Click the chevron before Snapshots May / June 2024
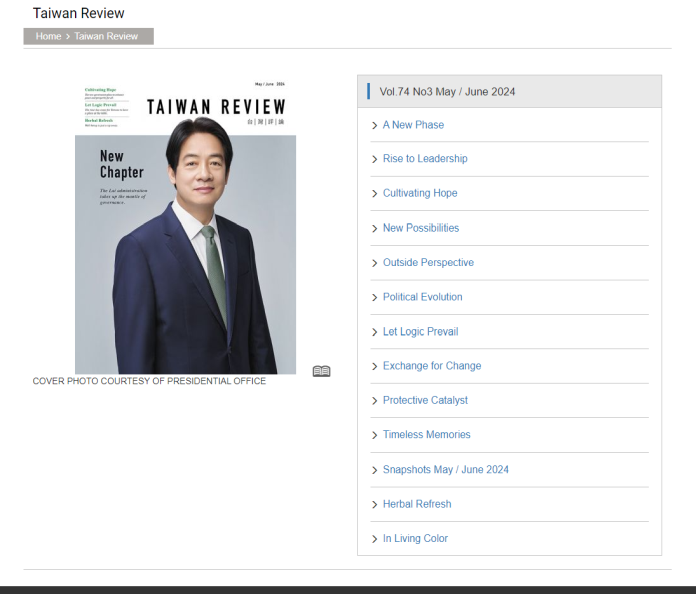This screenshot has width=696, height=594. pyautogui.click(x=375, y=470)
